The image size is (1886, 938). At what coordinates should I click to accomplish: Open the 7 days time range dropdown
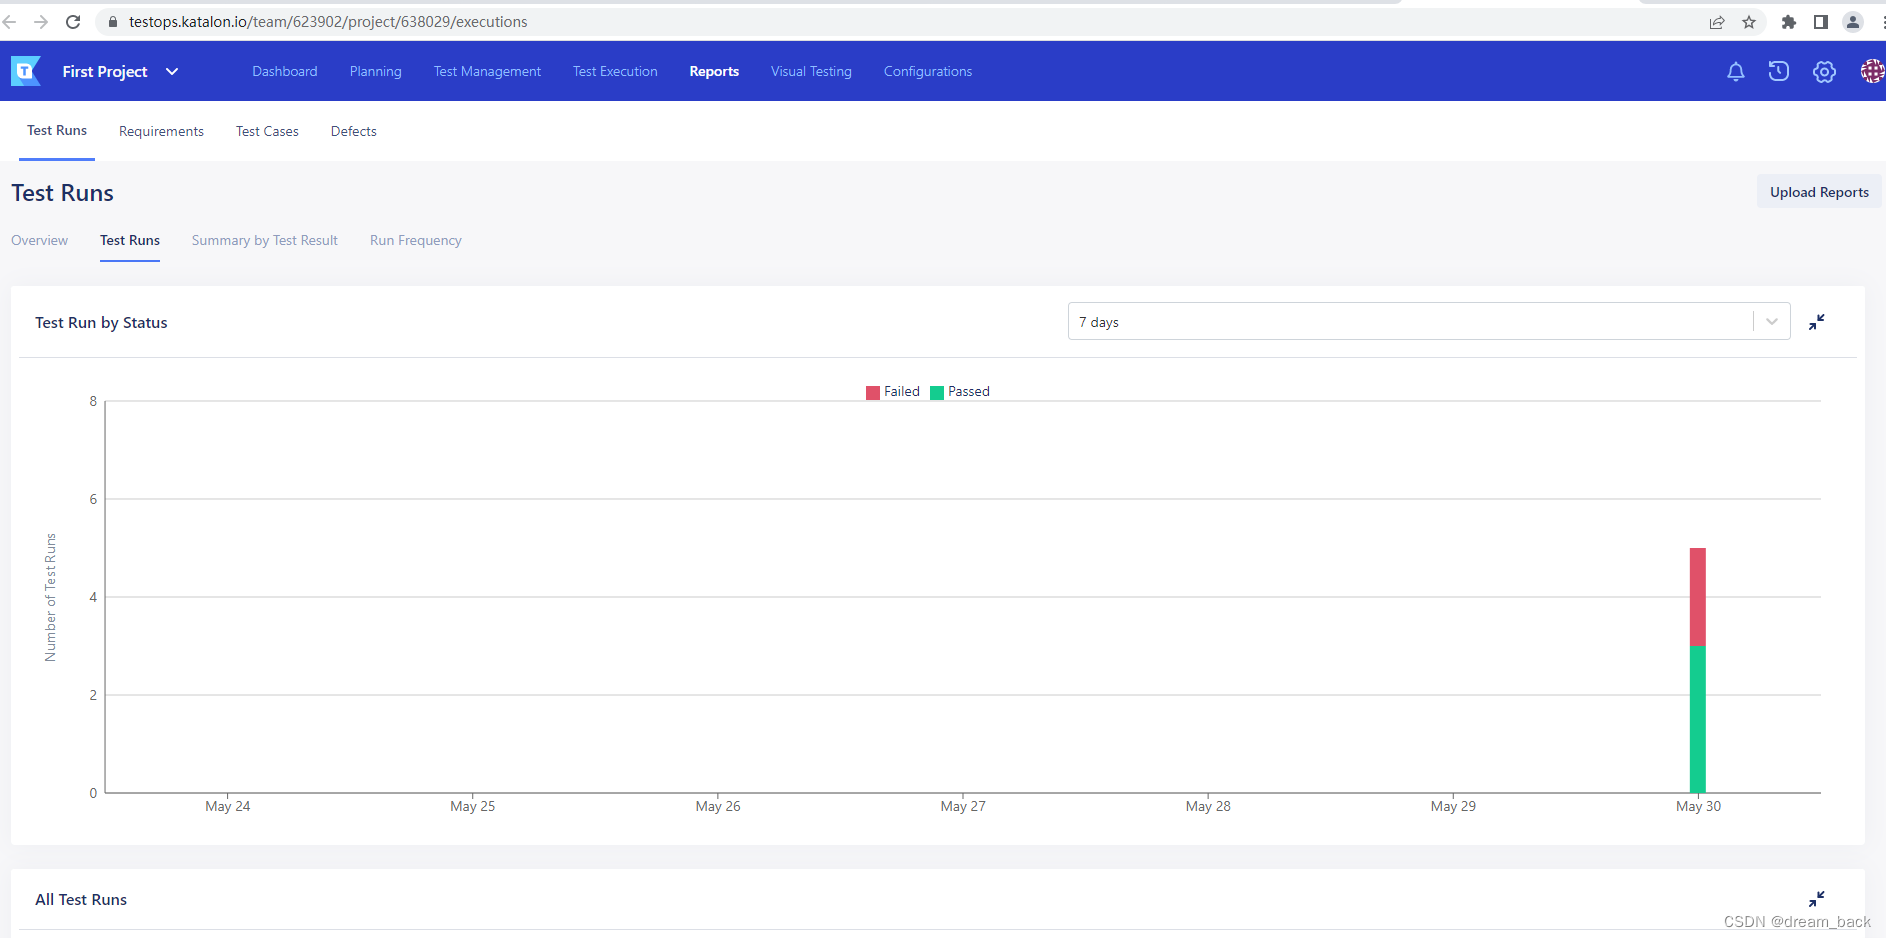[x=1429, y=322]
